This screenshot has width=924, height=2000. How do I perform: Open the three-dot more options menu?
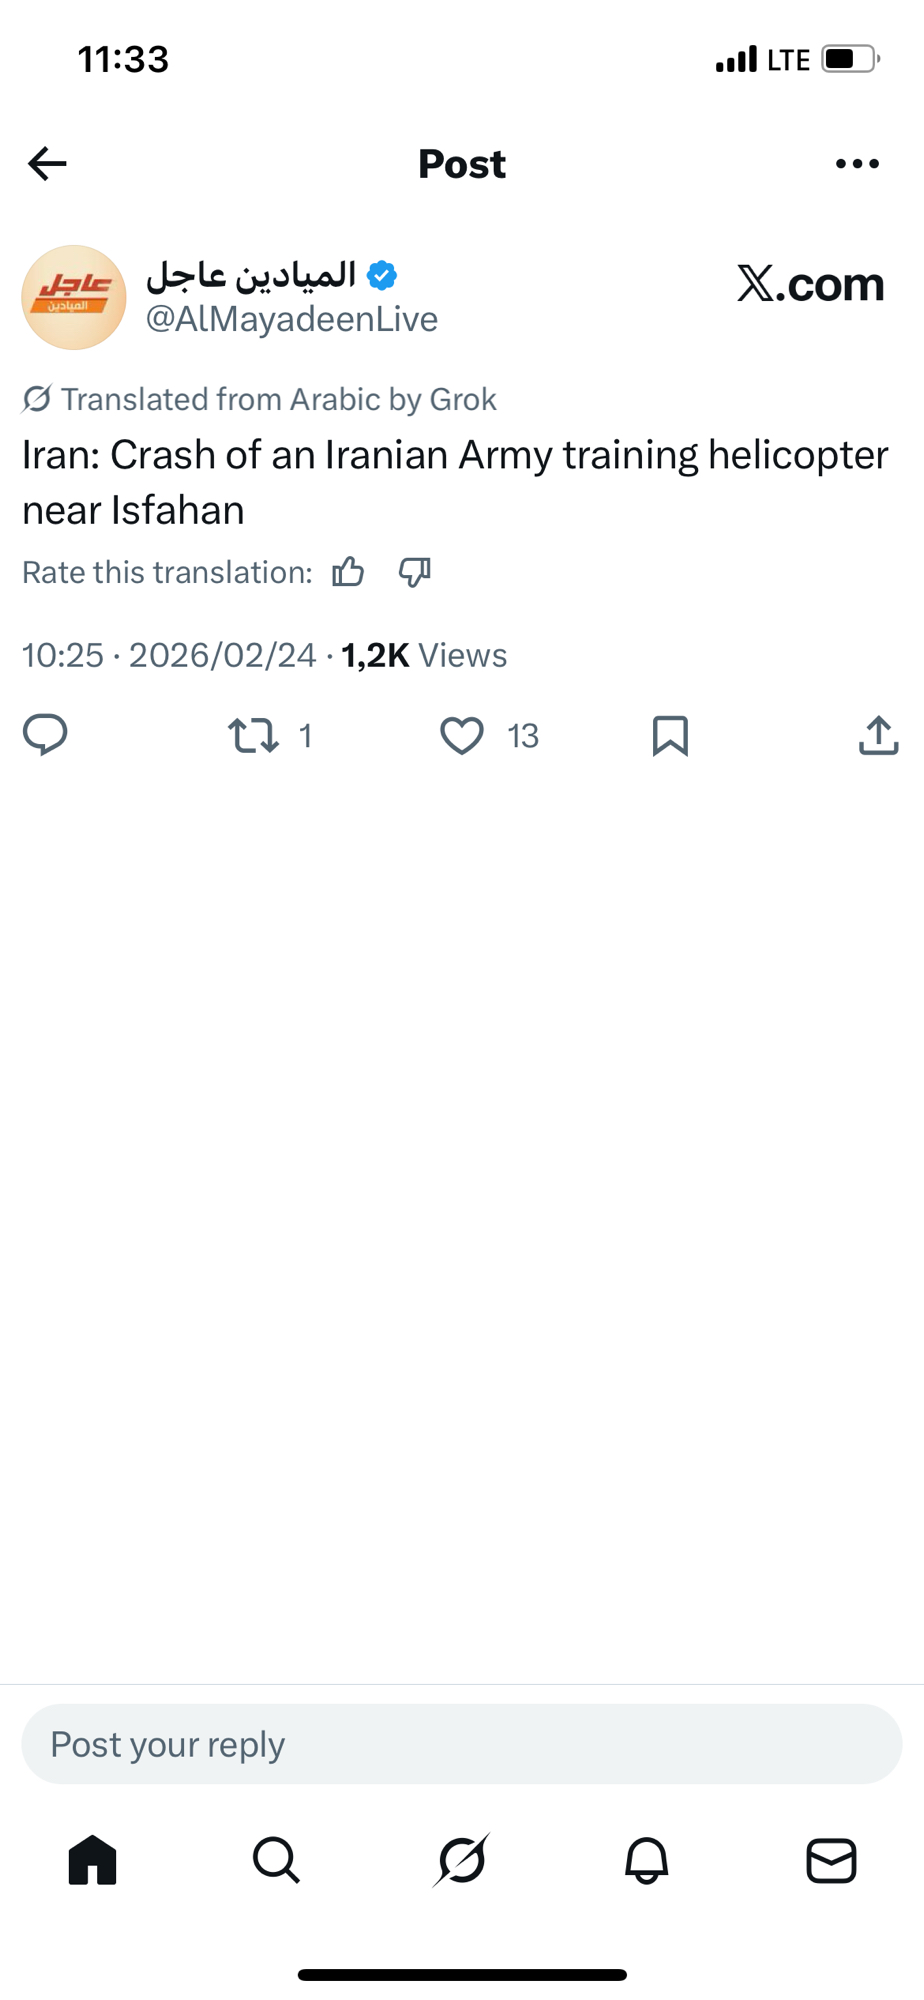pos(857,164)
